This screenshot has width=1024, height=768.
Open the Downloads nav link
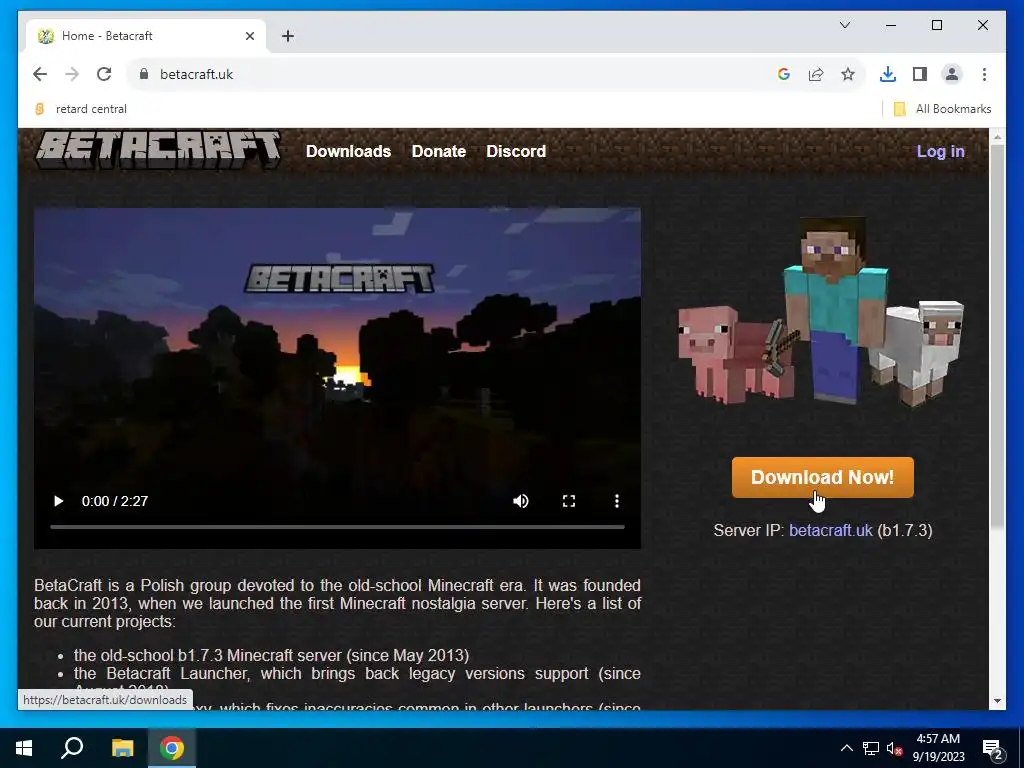click(348, 152)
